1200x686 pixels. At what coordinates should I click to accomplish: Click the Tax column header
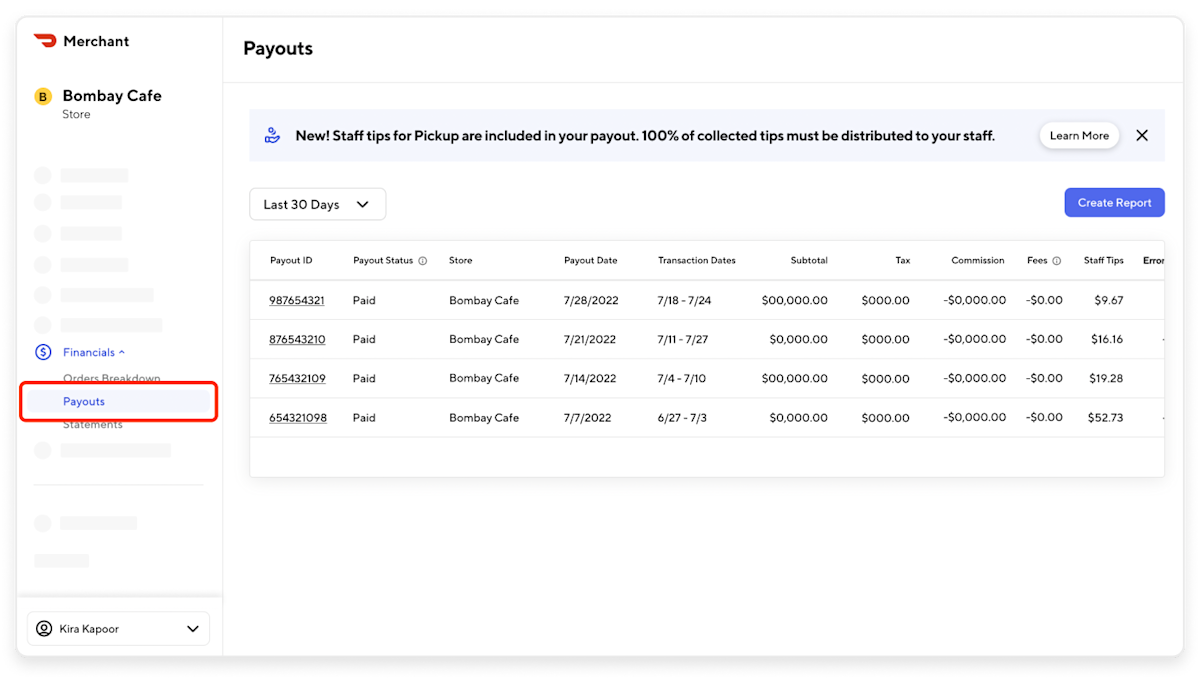pos(903,260)
